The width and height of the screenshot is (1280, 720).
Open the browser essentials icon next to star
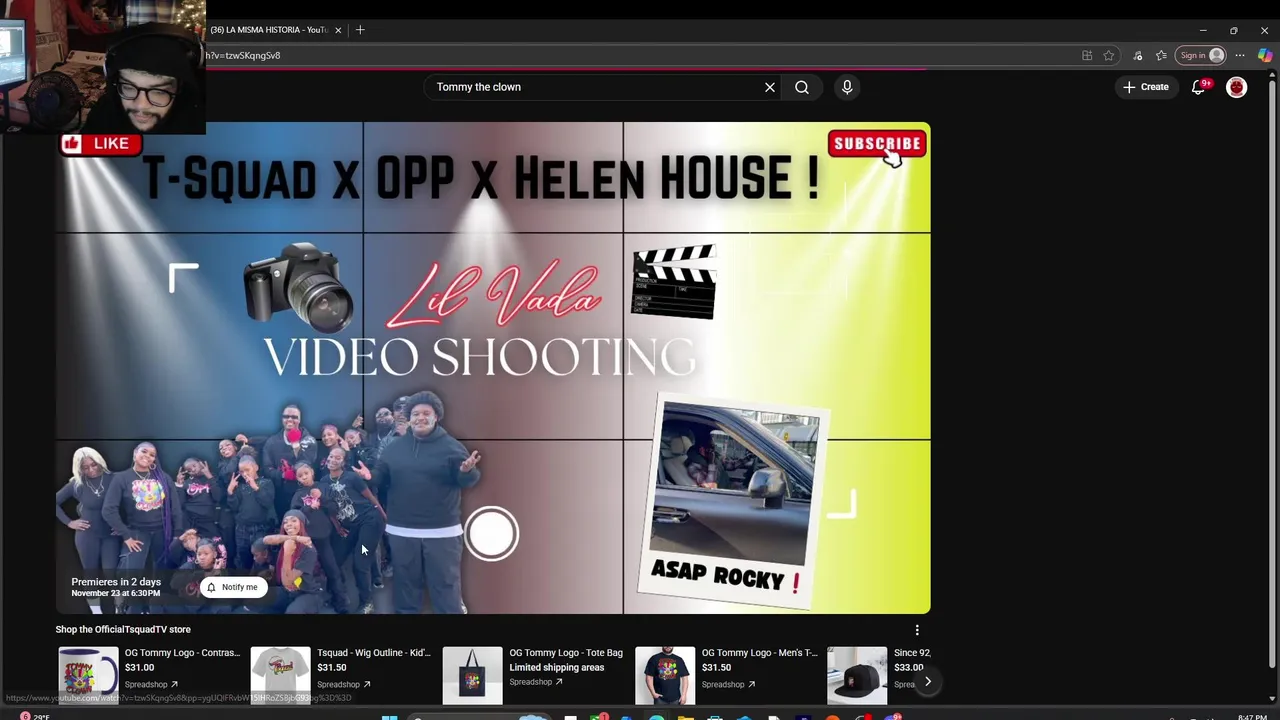coord(1138,56)
